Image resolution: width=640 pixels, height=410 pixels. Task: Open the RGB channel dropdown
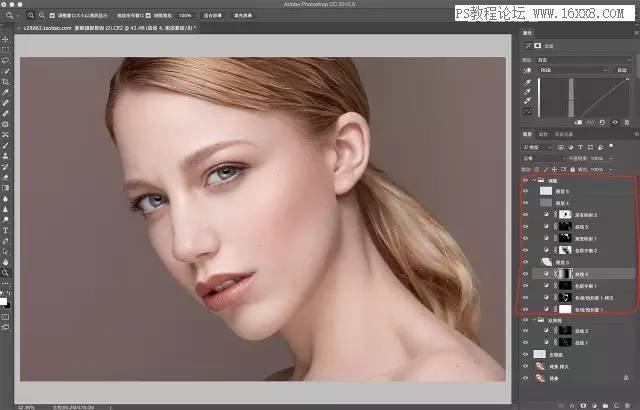pos(573,70)
